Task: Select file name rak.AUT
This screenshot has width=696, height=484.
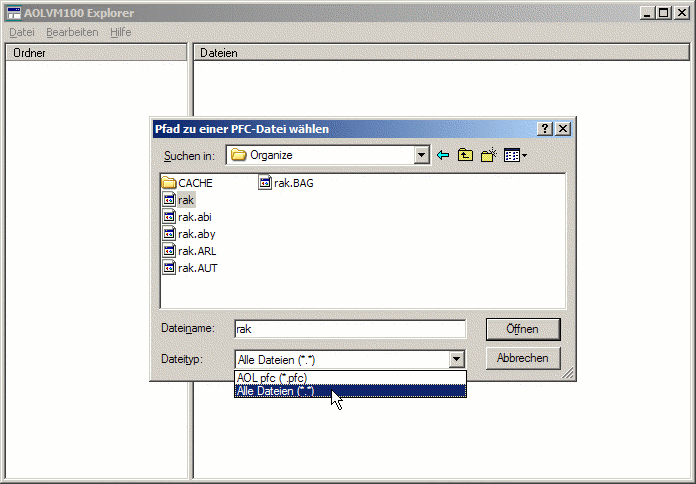Action: click(x=198, y=268)
